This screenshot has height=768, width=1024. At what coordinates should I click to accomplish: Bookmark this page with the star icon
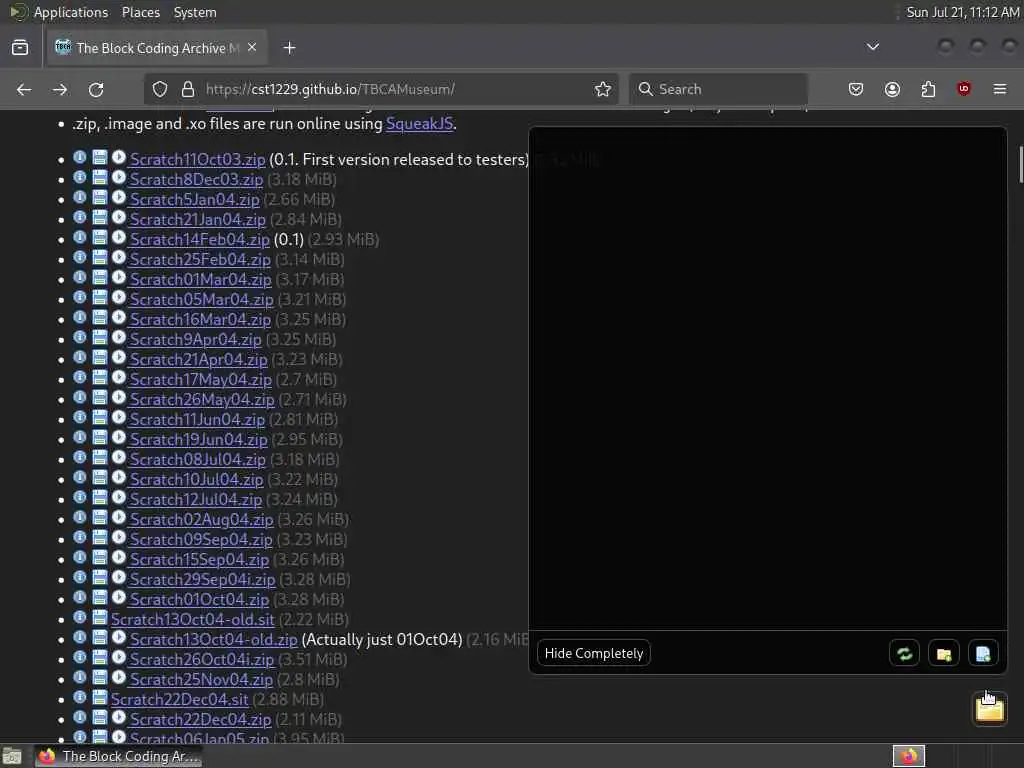[603, 89]
